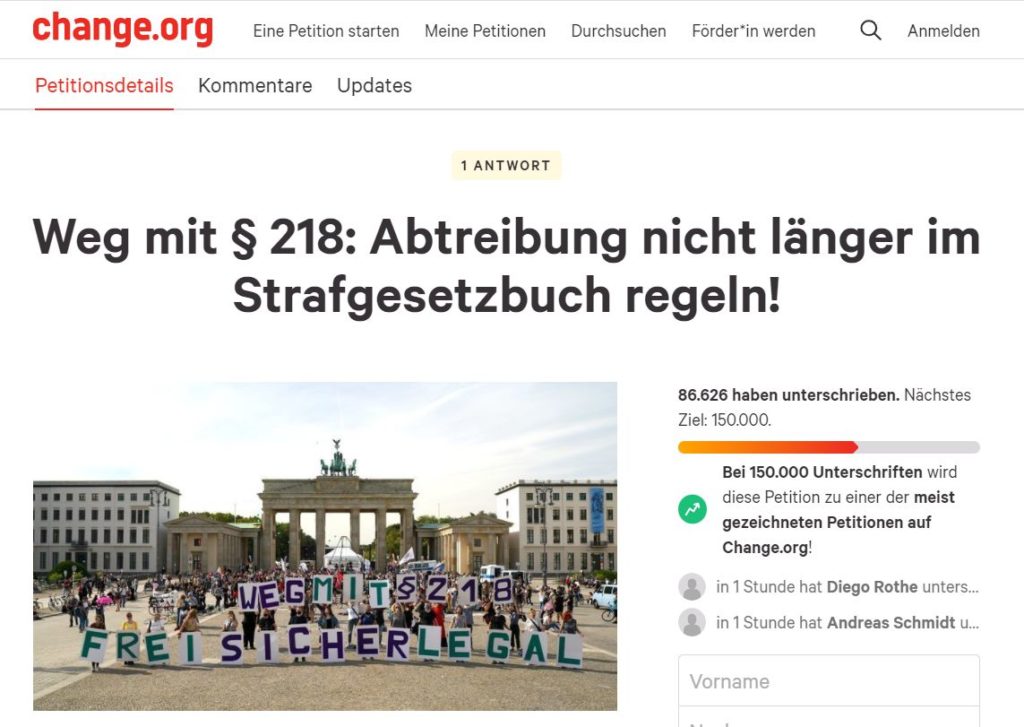The image size is (1024, 727).
Task: Click Diego Rothe's avatar icon
Action: [x=692, y=587]
